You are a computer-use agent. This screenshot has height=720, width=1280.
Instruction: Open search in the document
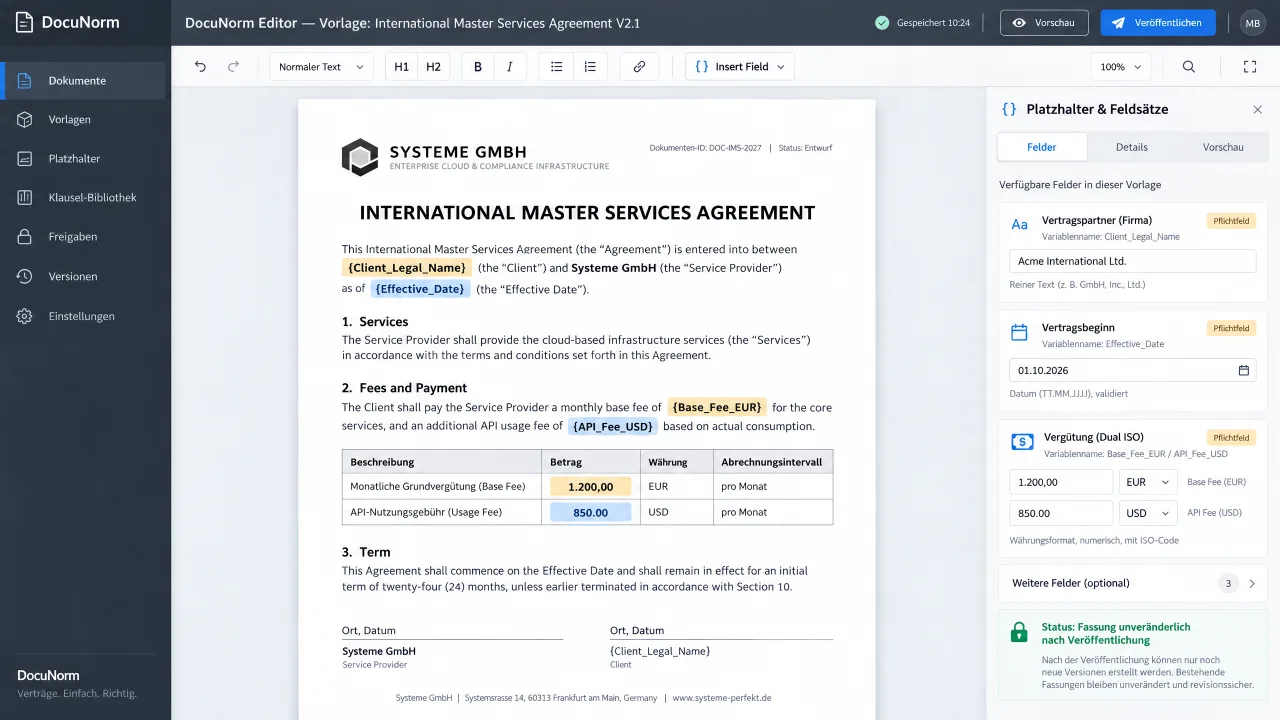tap(1189, 67)
